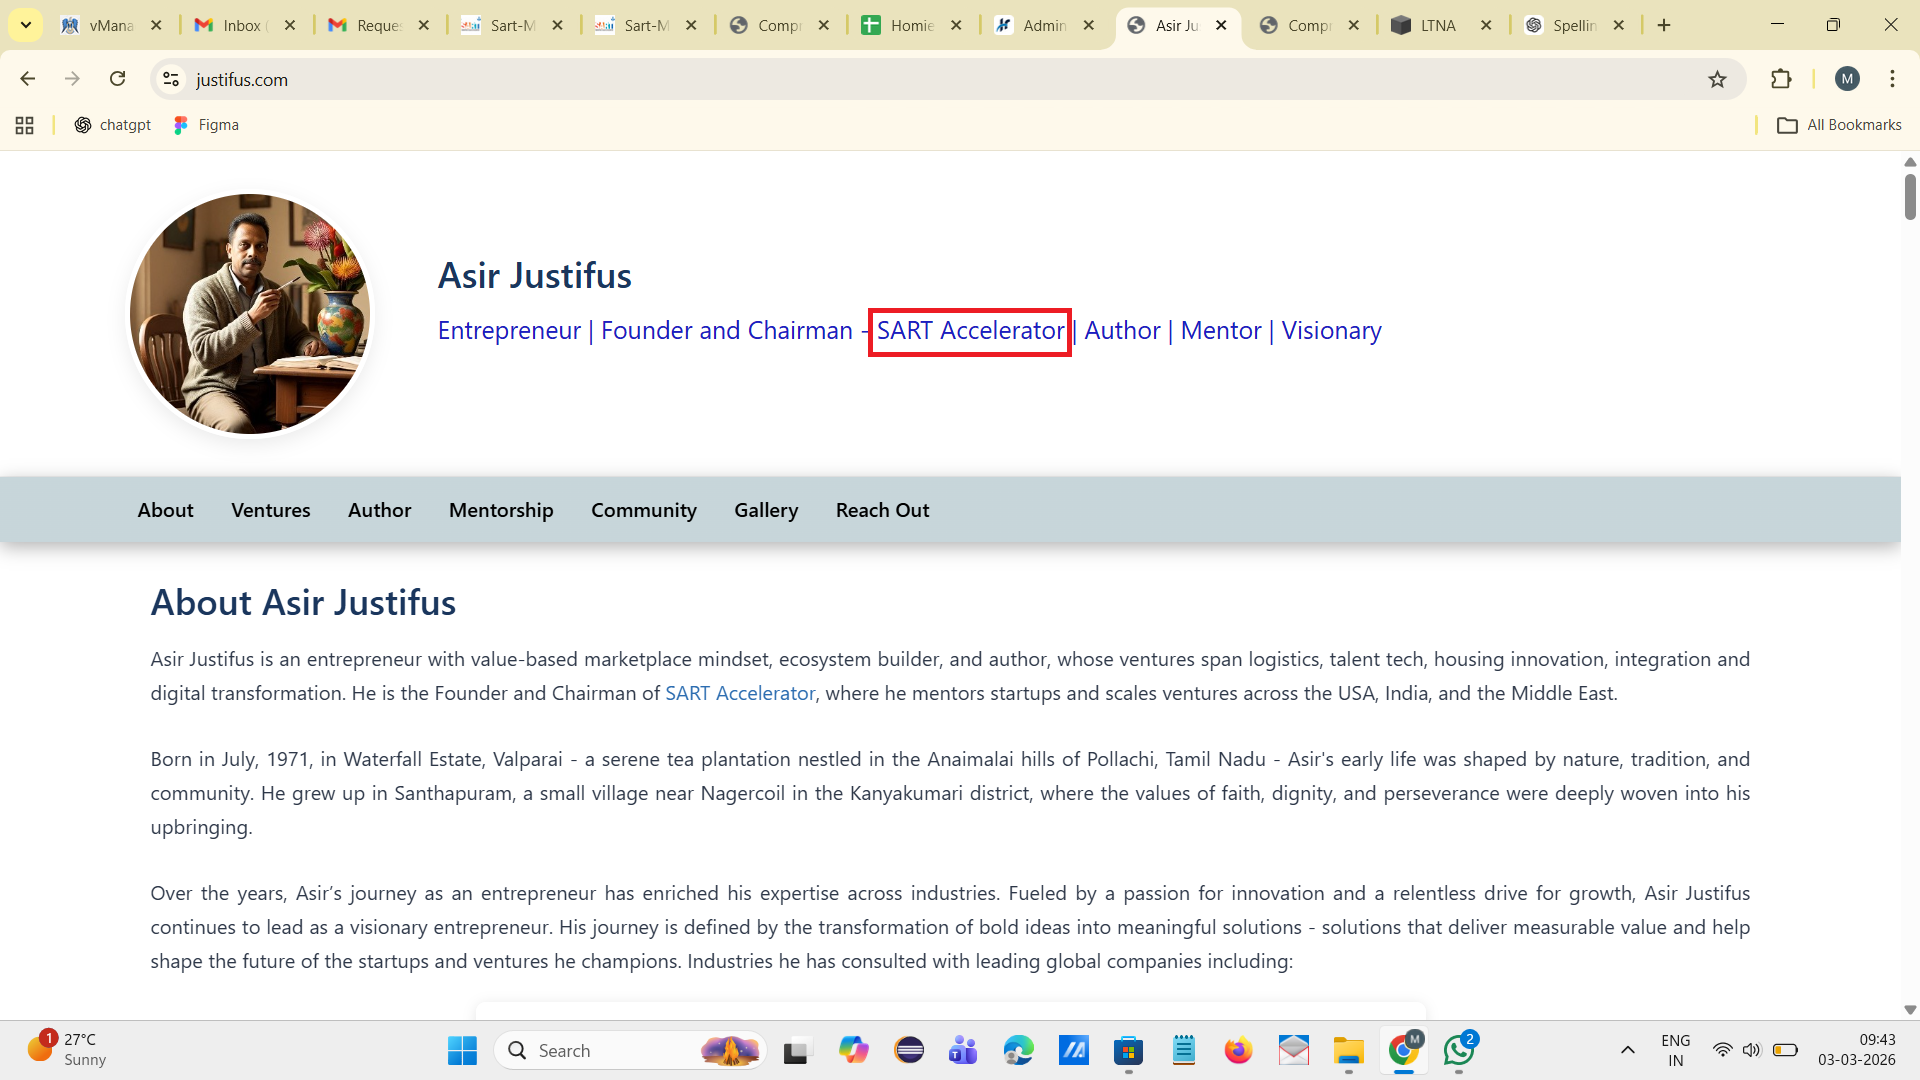Show hidden system tray icons chevron

point(1628,1050)
